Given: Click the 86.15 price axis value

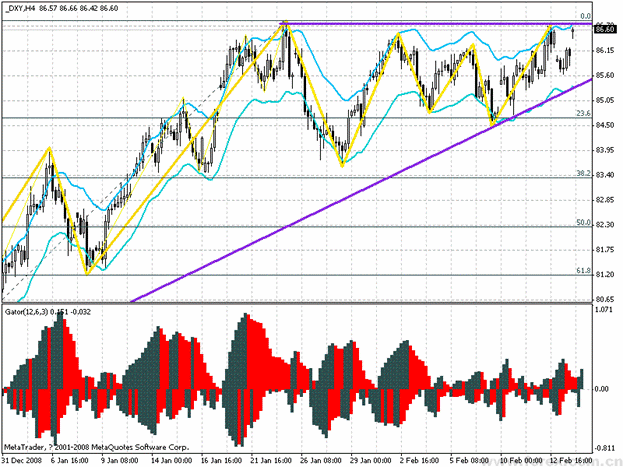Looking at the screenshot, I should [x=605, y=50].
